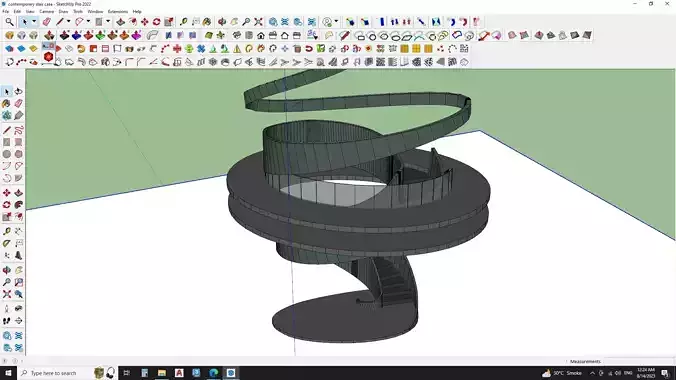This screenshot has height=380, width=676.
Task: Activate the Orbit tool in top toolbar
Action: (x=222, y=22)
